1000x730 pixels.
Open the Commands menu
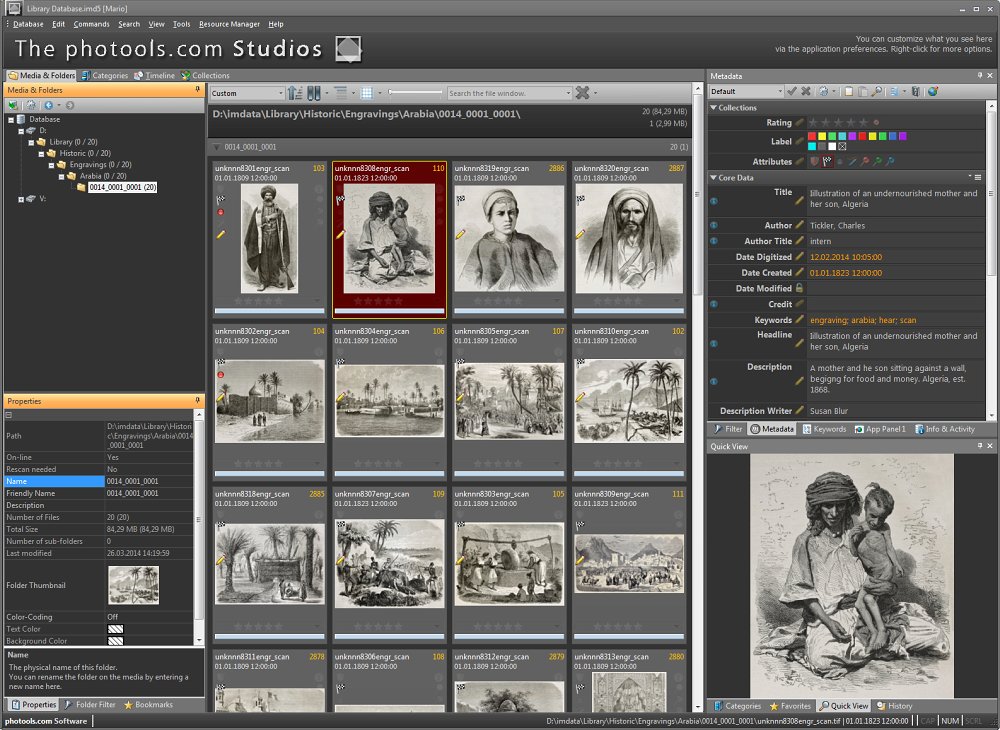[91, 24]
